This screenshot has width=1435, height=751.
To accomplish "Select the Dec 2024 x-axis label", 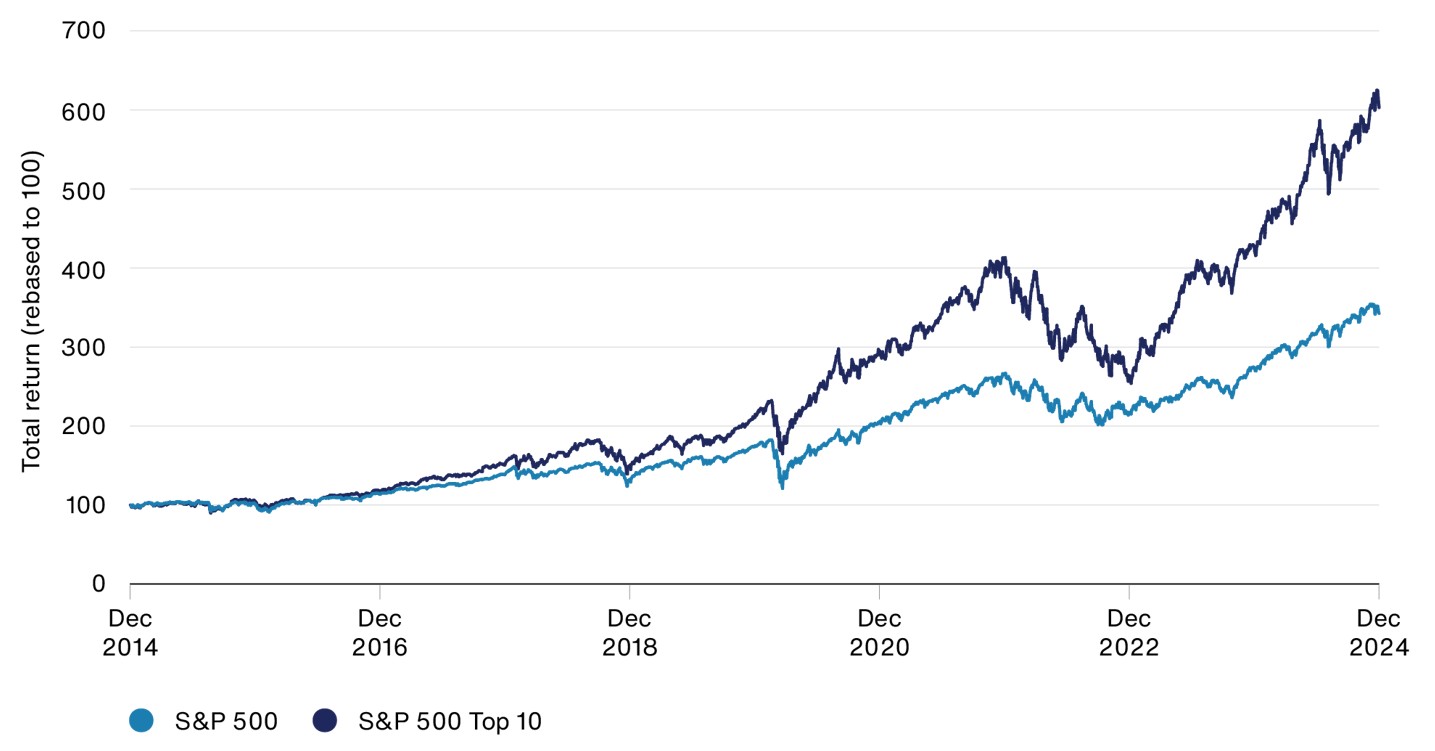I will (1378, 633).
